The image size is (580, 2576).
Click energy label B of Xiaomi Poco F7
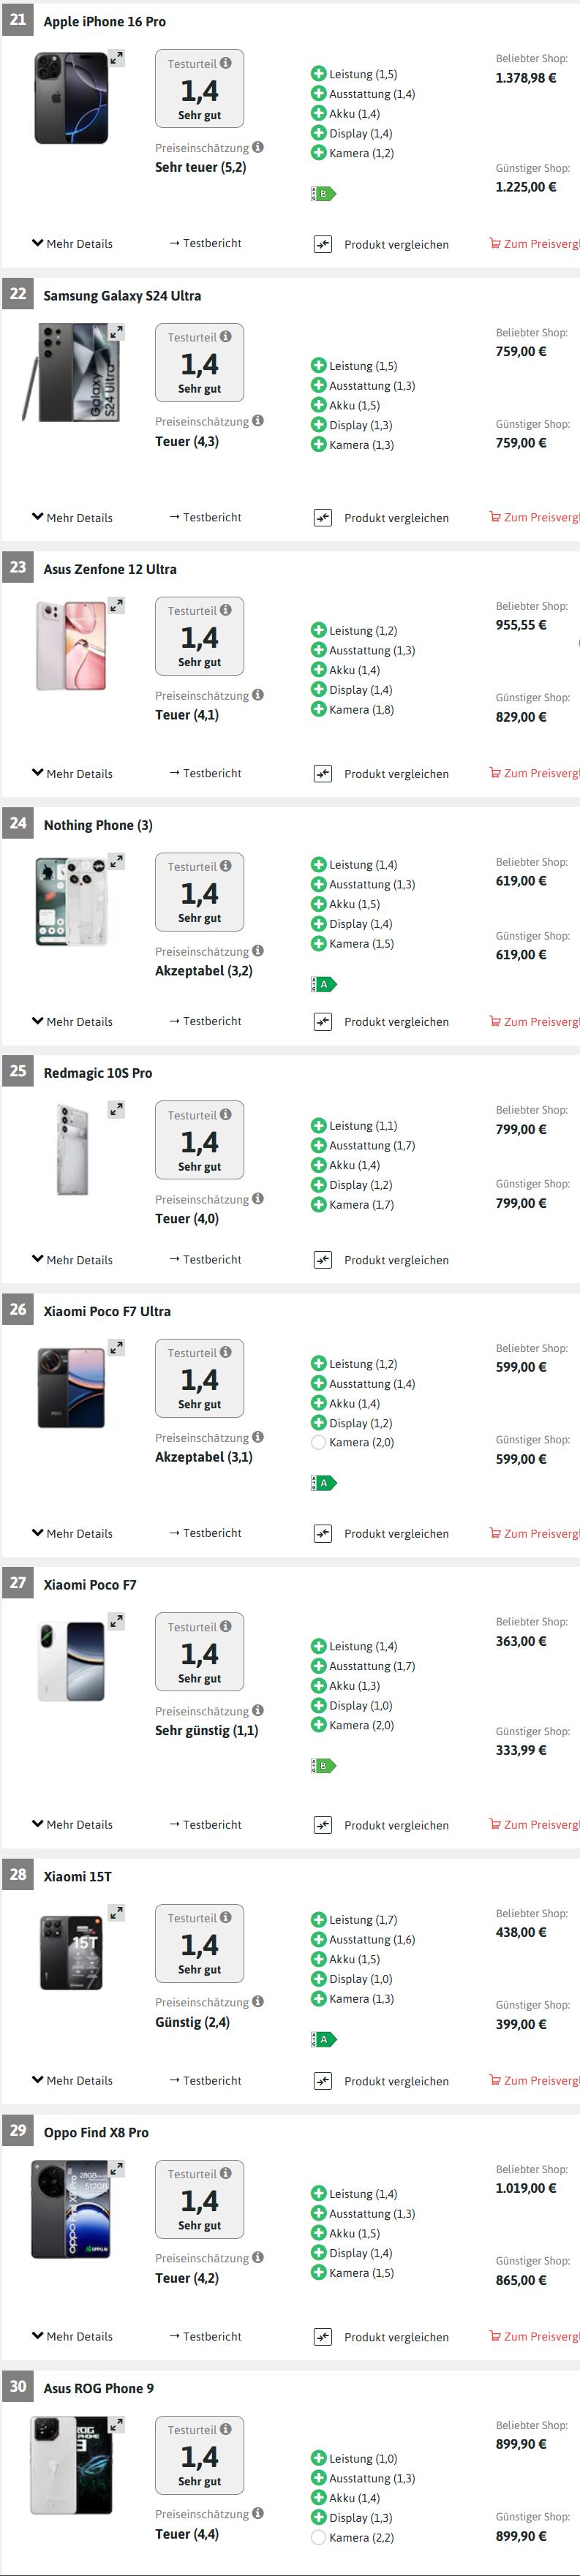(322, 1765)
